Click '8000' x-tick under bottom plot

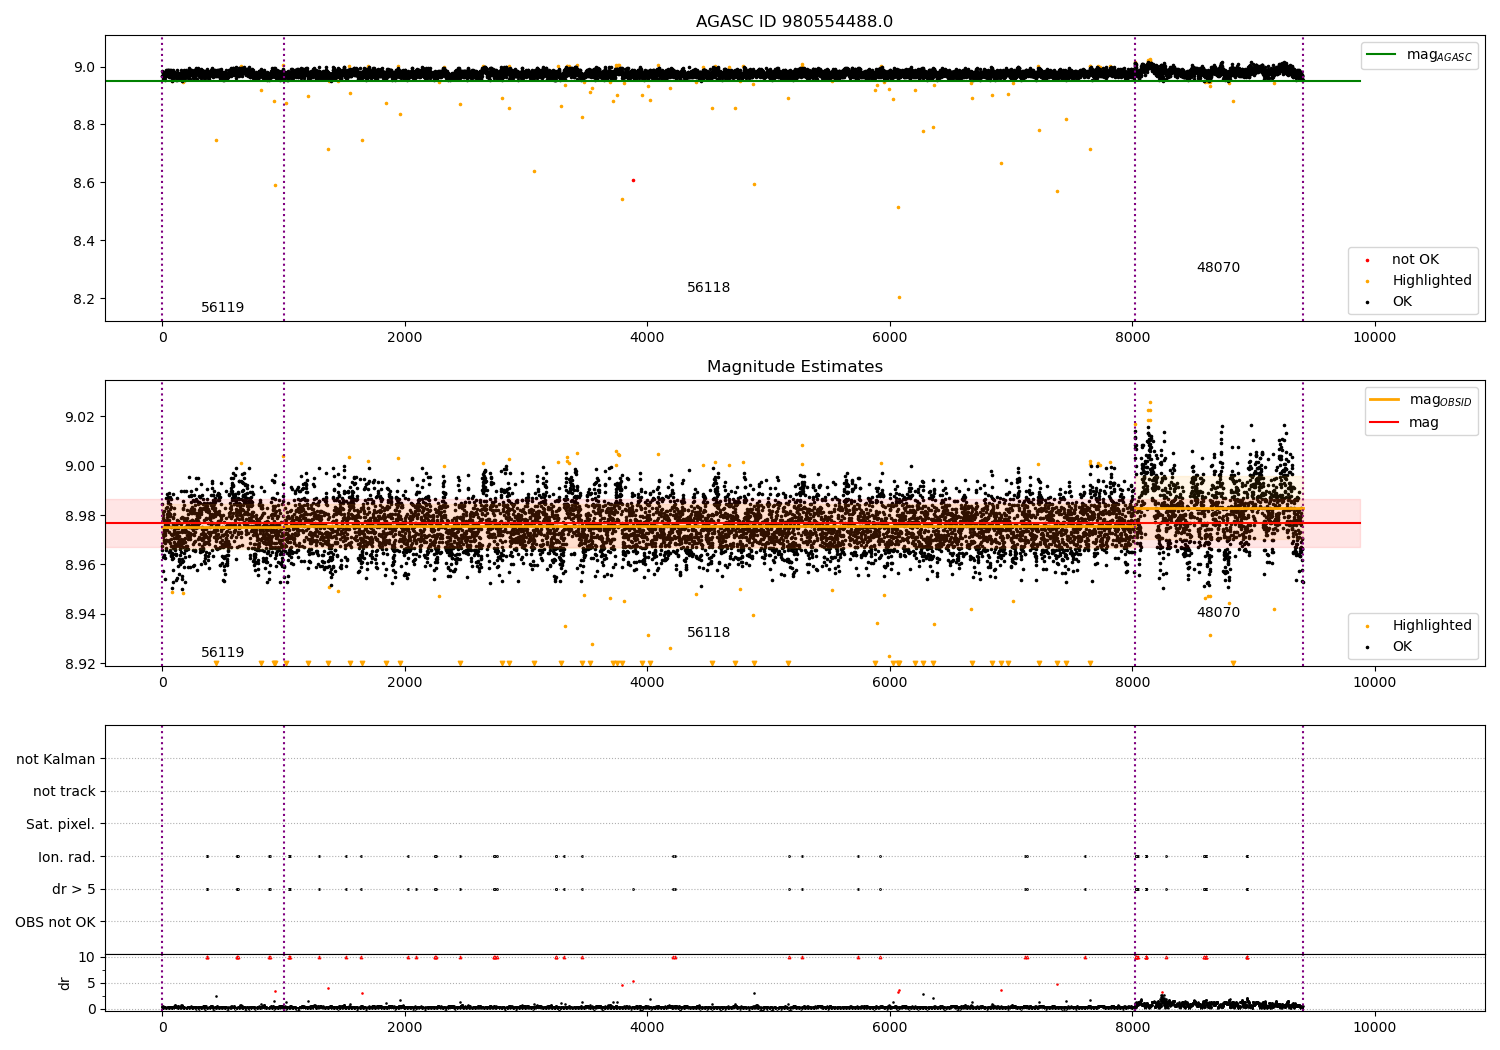1132,1028
